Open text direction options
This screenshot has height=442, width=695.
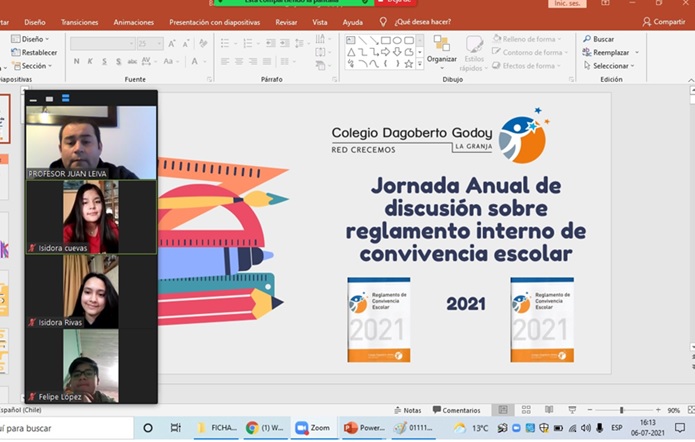coord(323,39)
